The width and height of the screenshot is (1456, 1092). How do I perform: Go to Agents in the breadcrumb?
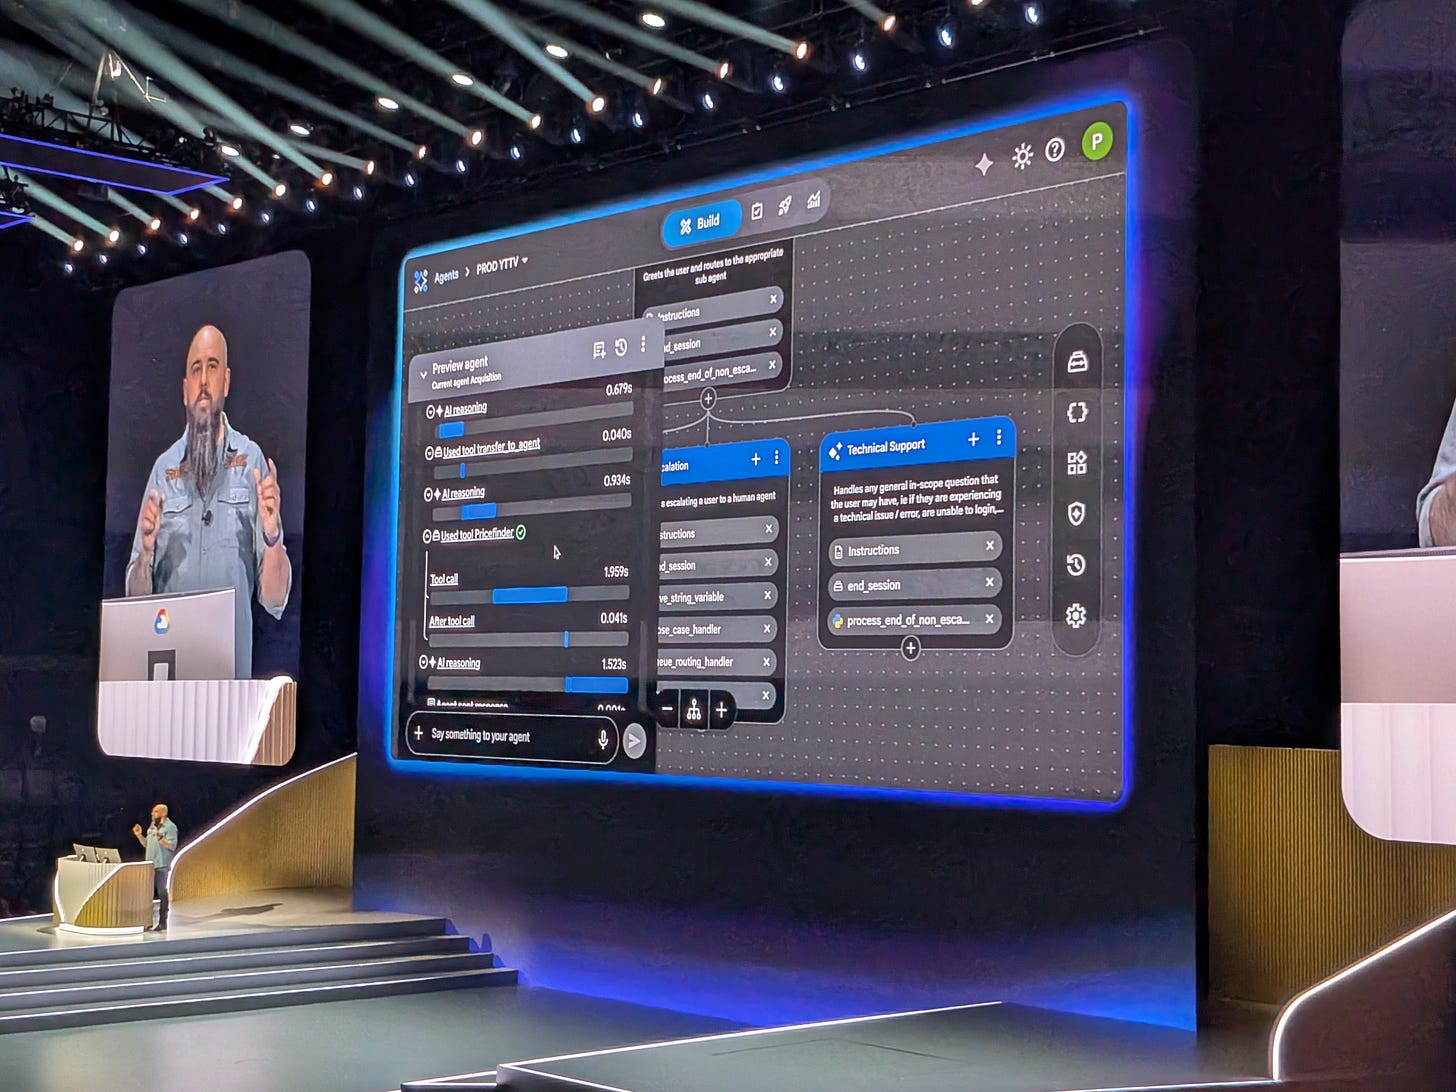click(446, 276)
